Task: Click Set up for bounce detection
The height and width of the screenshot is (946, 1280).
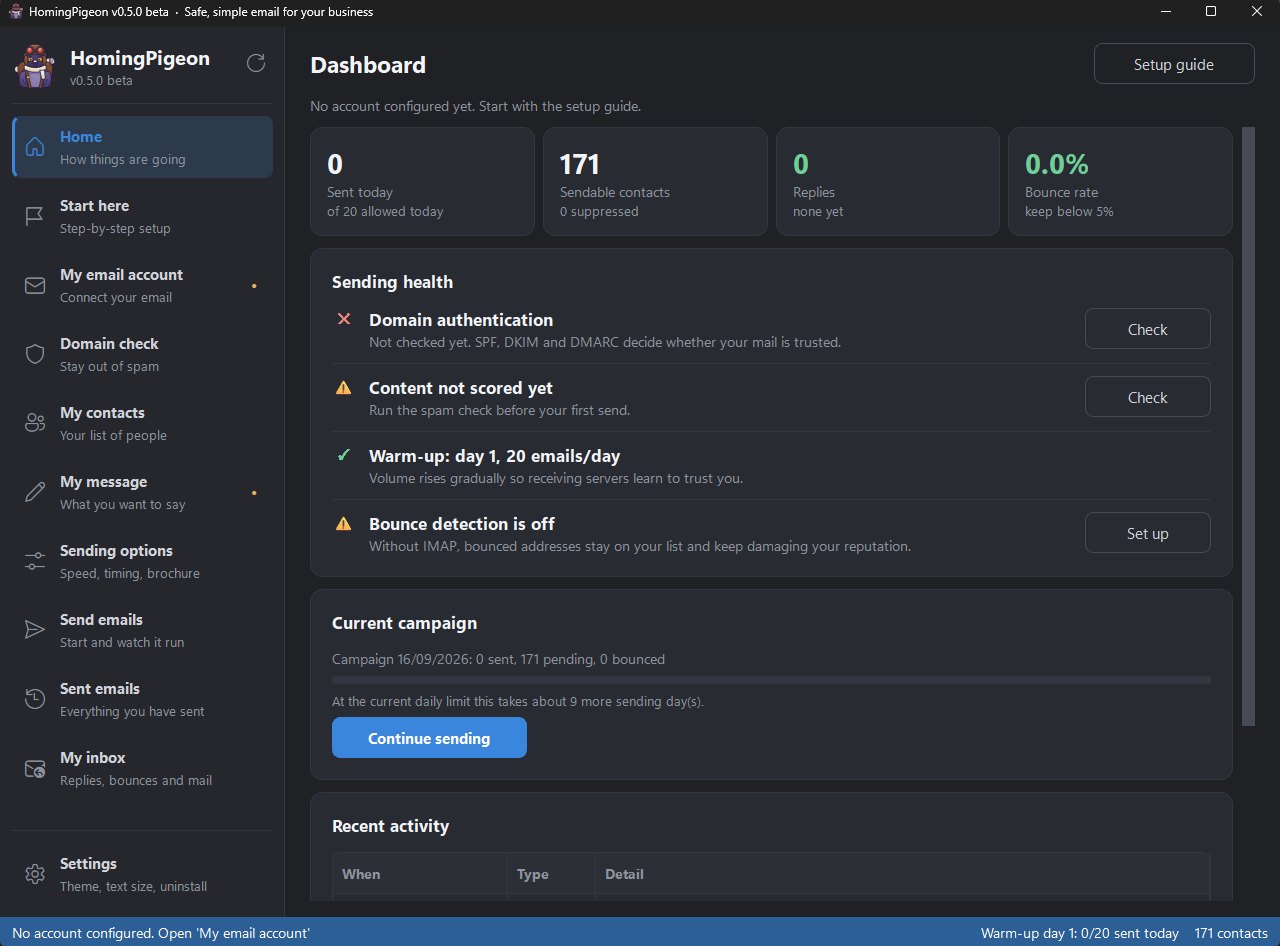Action: pos(1148,533)
